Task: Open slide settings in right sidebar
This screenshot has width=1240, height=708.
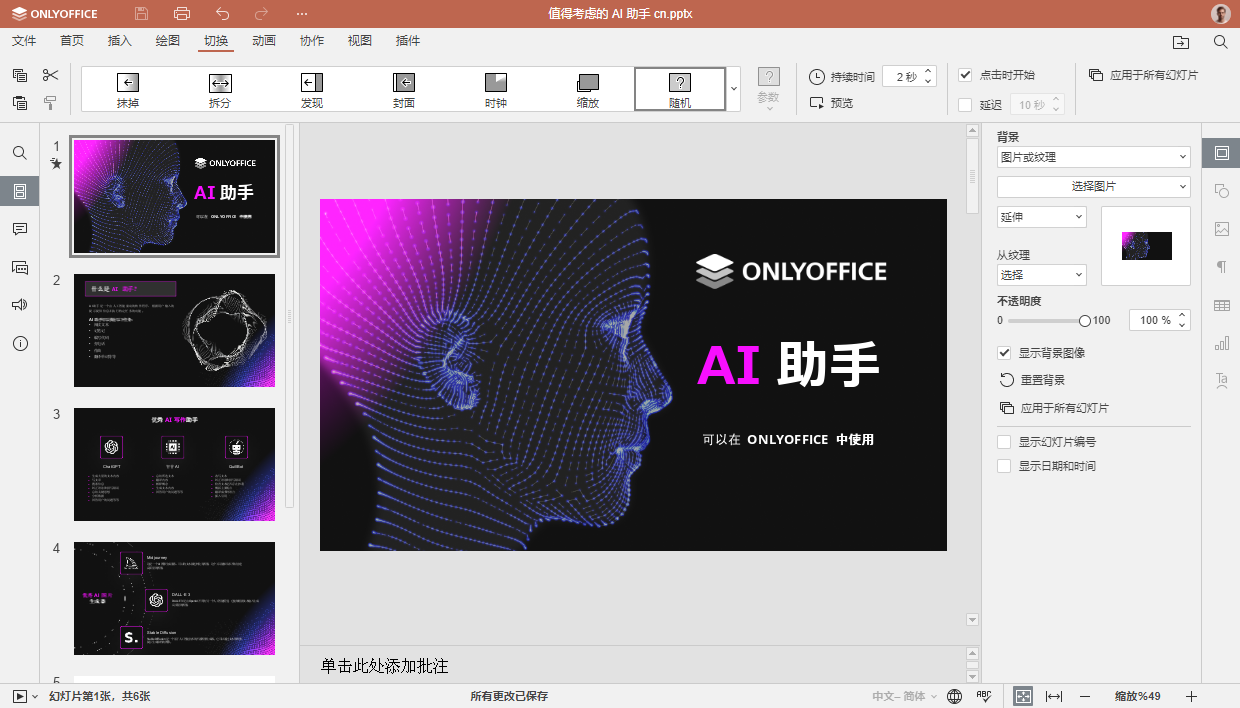Action: point(1221,153)
